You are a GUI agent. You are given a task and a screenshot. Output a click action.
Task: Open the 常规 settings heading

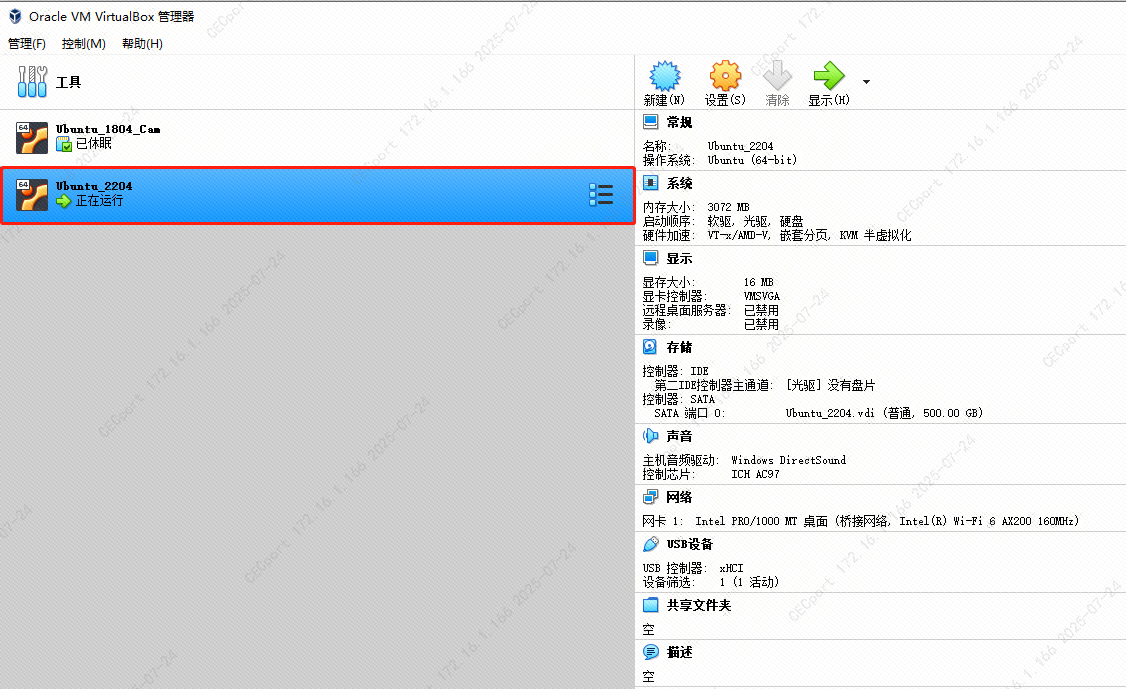pyautogui.click(x=679, y=122)
